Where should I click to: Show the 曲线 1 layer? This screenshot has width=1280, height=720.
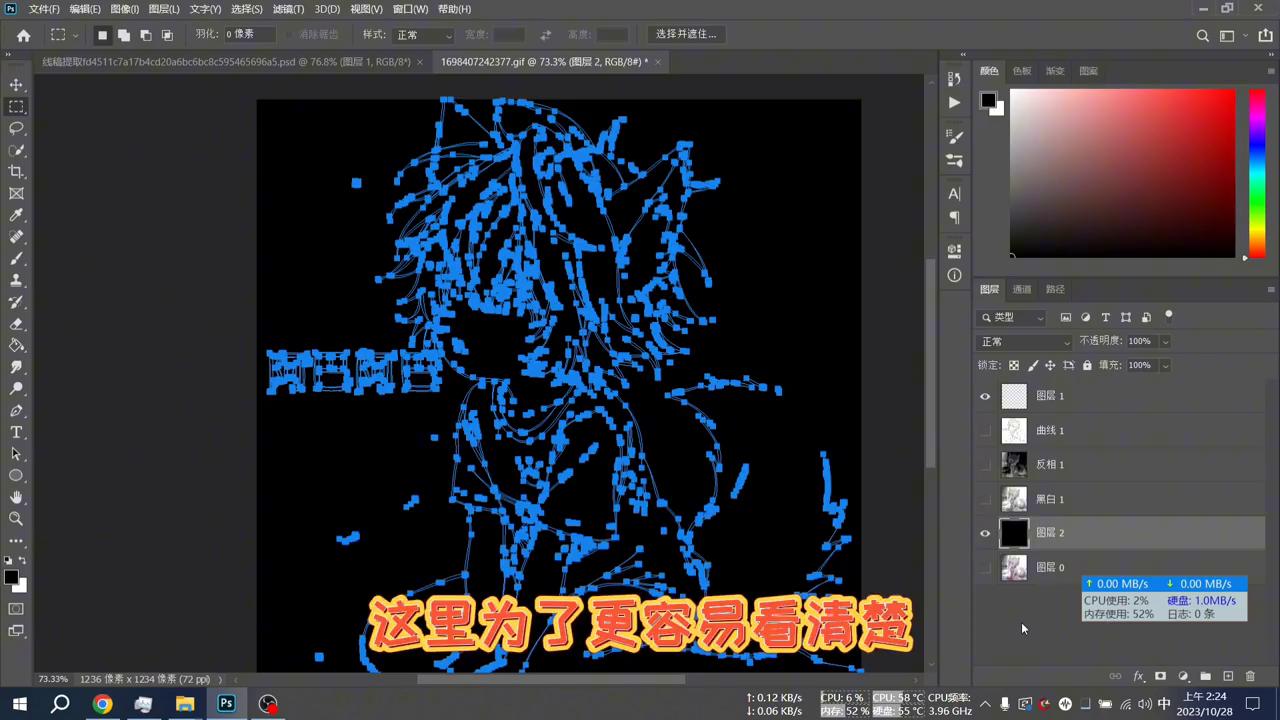pyautogui.click(x=985, y=430)
